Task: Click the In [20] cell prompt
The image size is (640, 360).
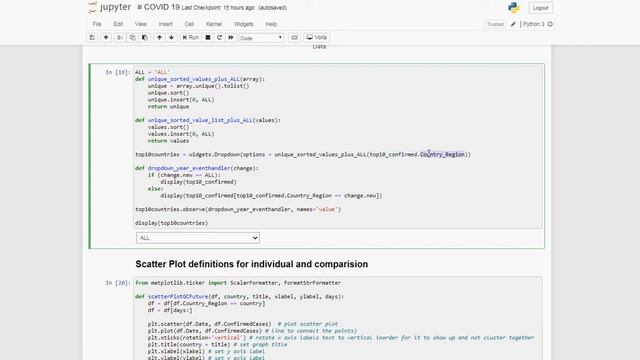Action: [x=118, y=282]
